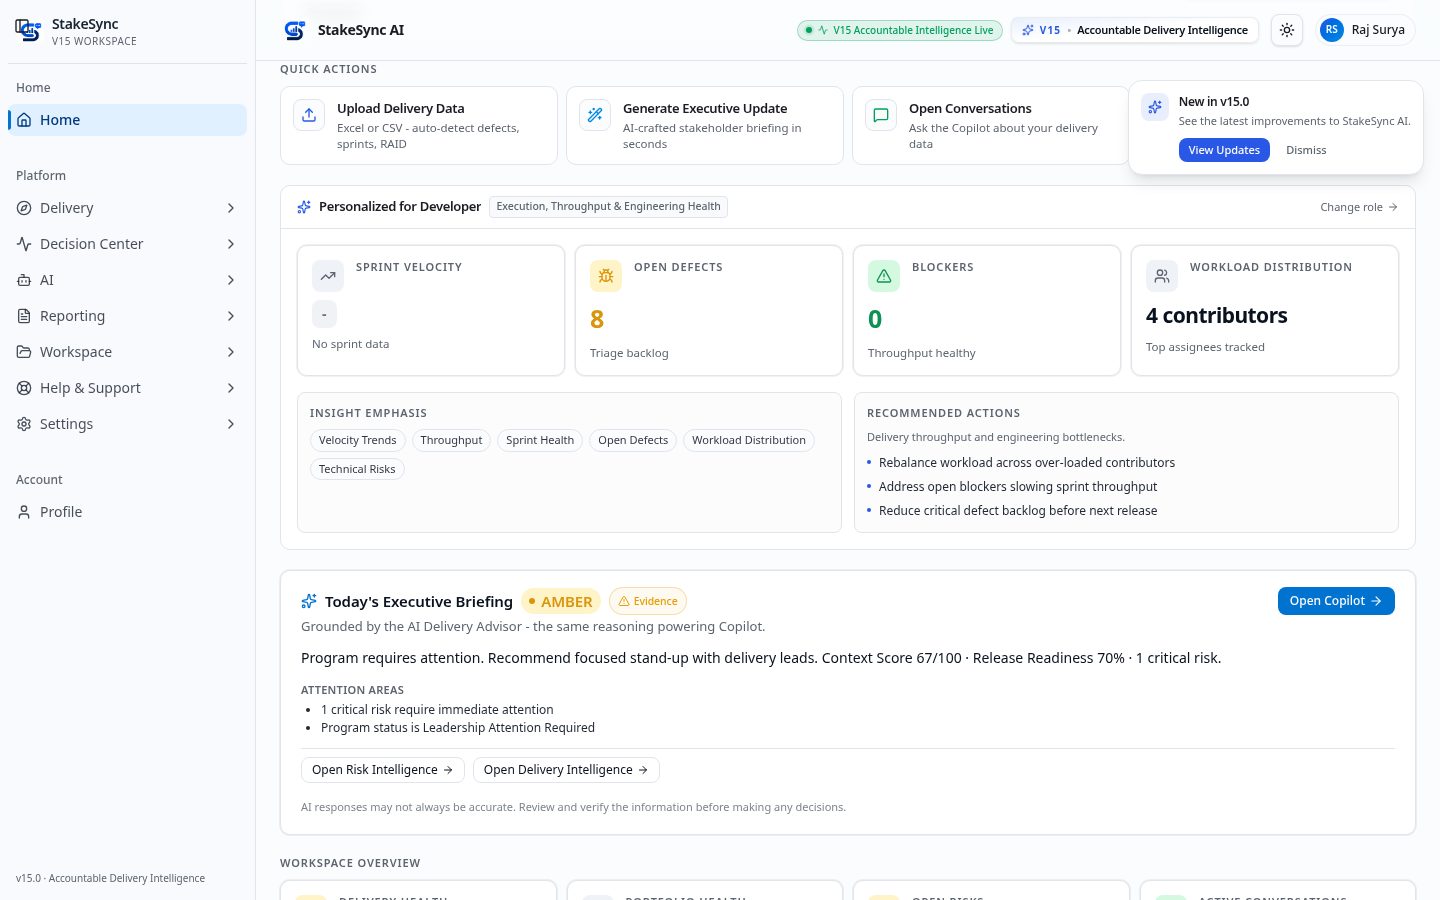Click Open Delivery Intelligence button
This screenshot has height=900, width=1440.
566,770
